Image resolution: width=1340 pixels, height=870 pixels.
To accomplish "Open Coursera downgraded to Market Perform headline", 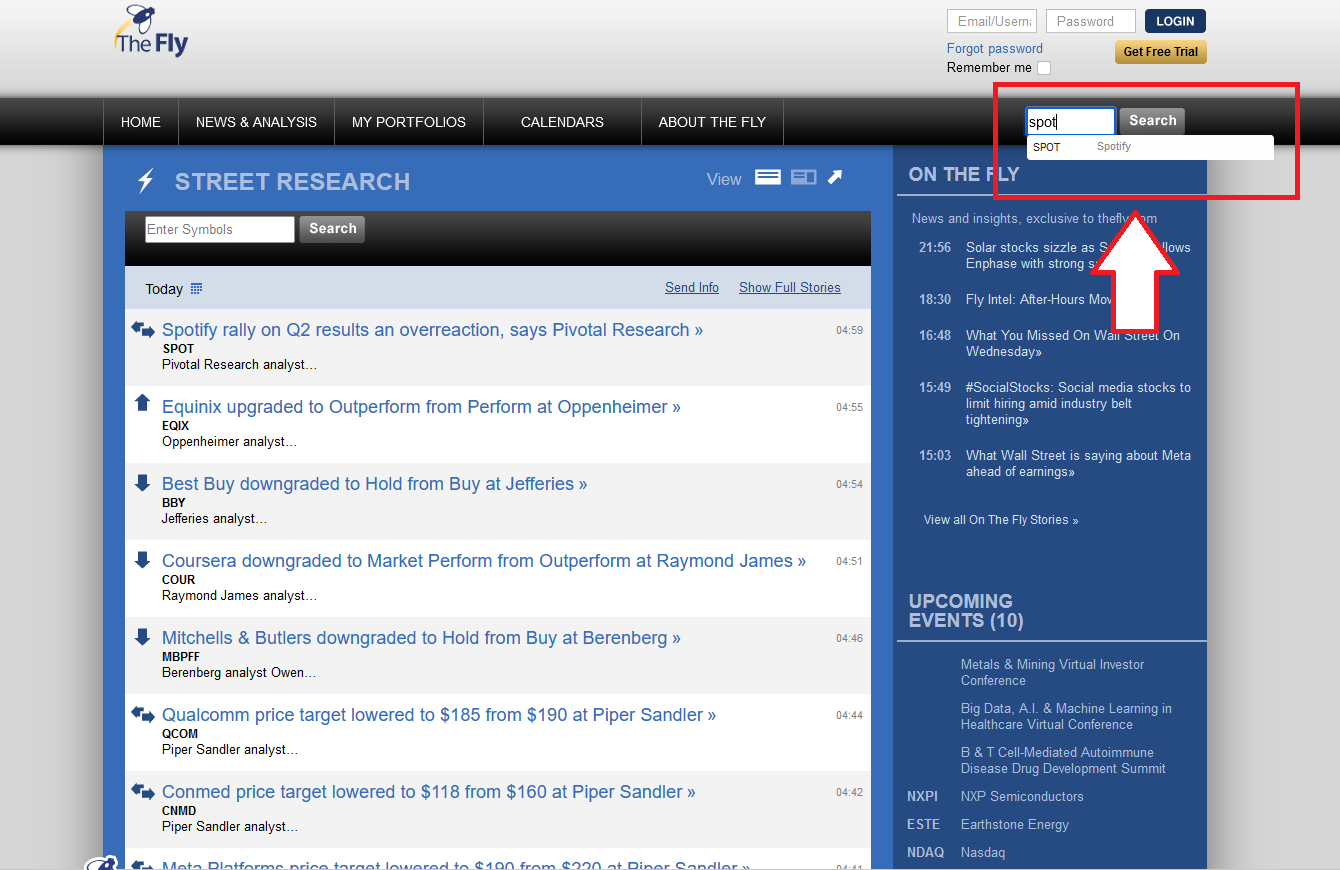I will pos(484,561).
